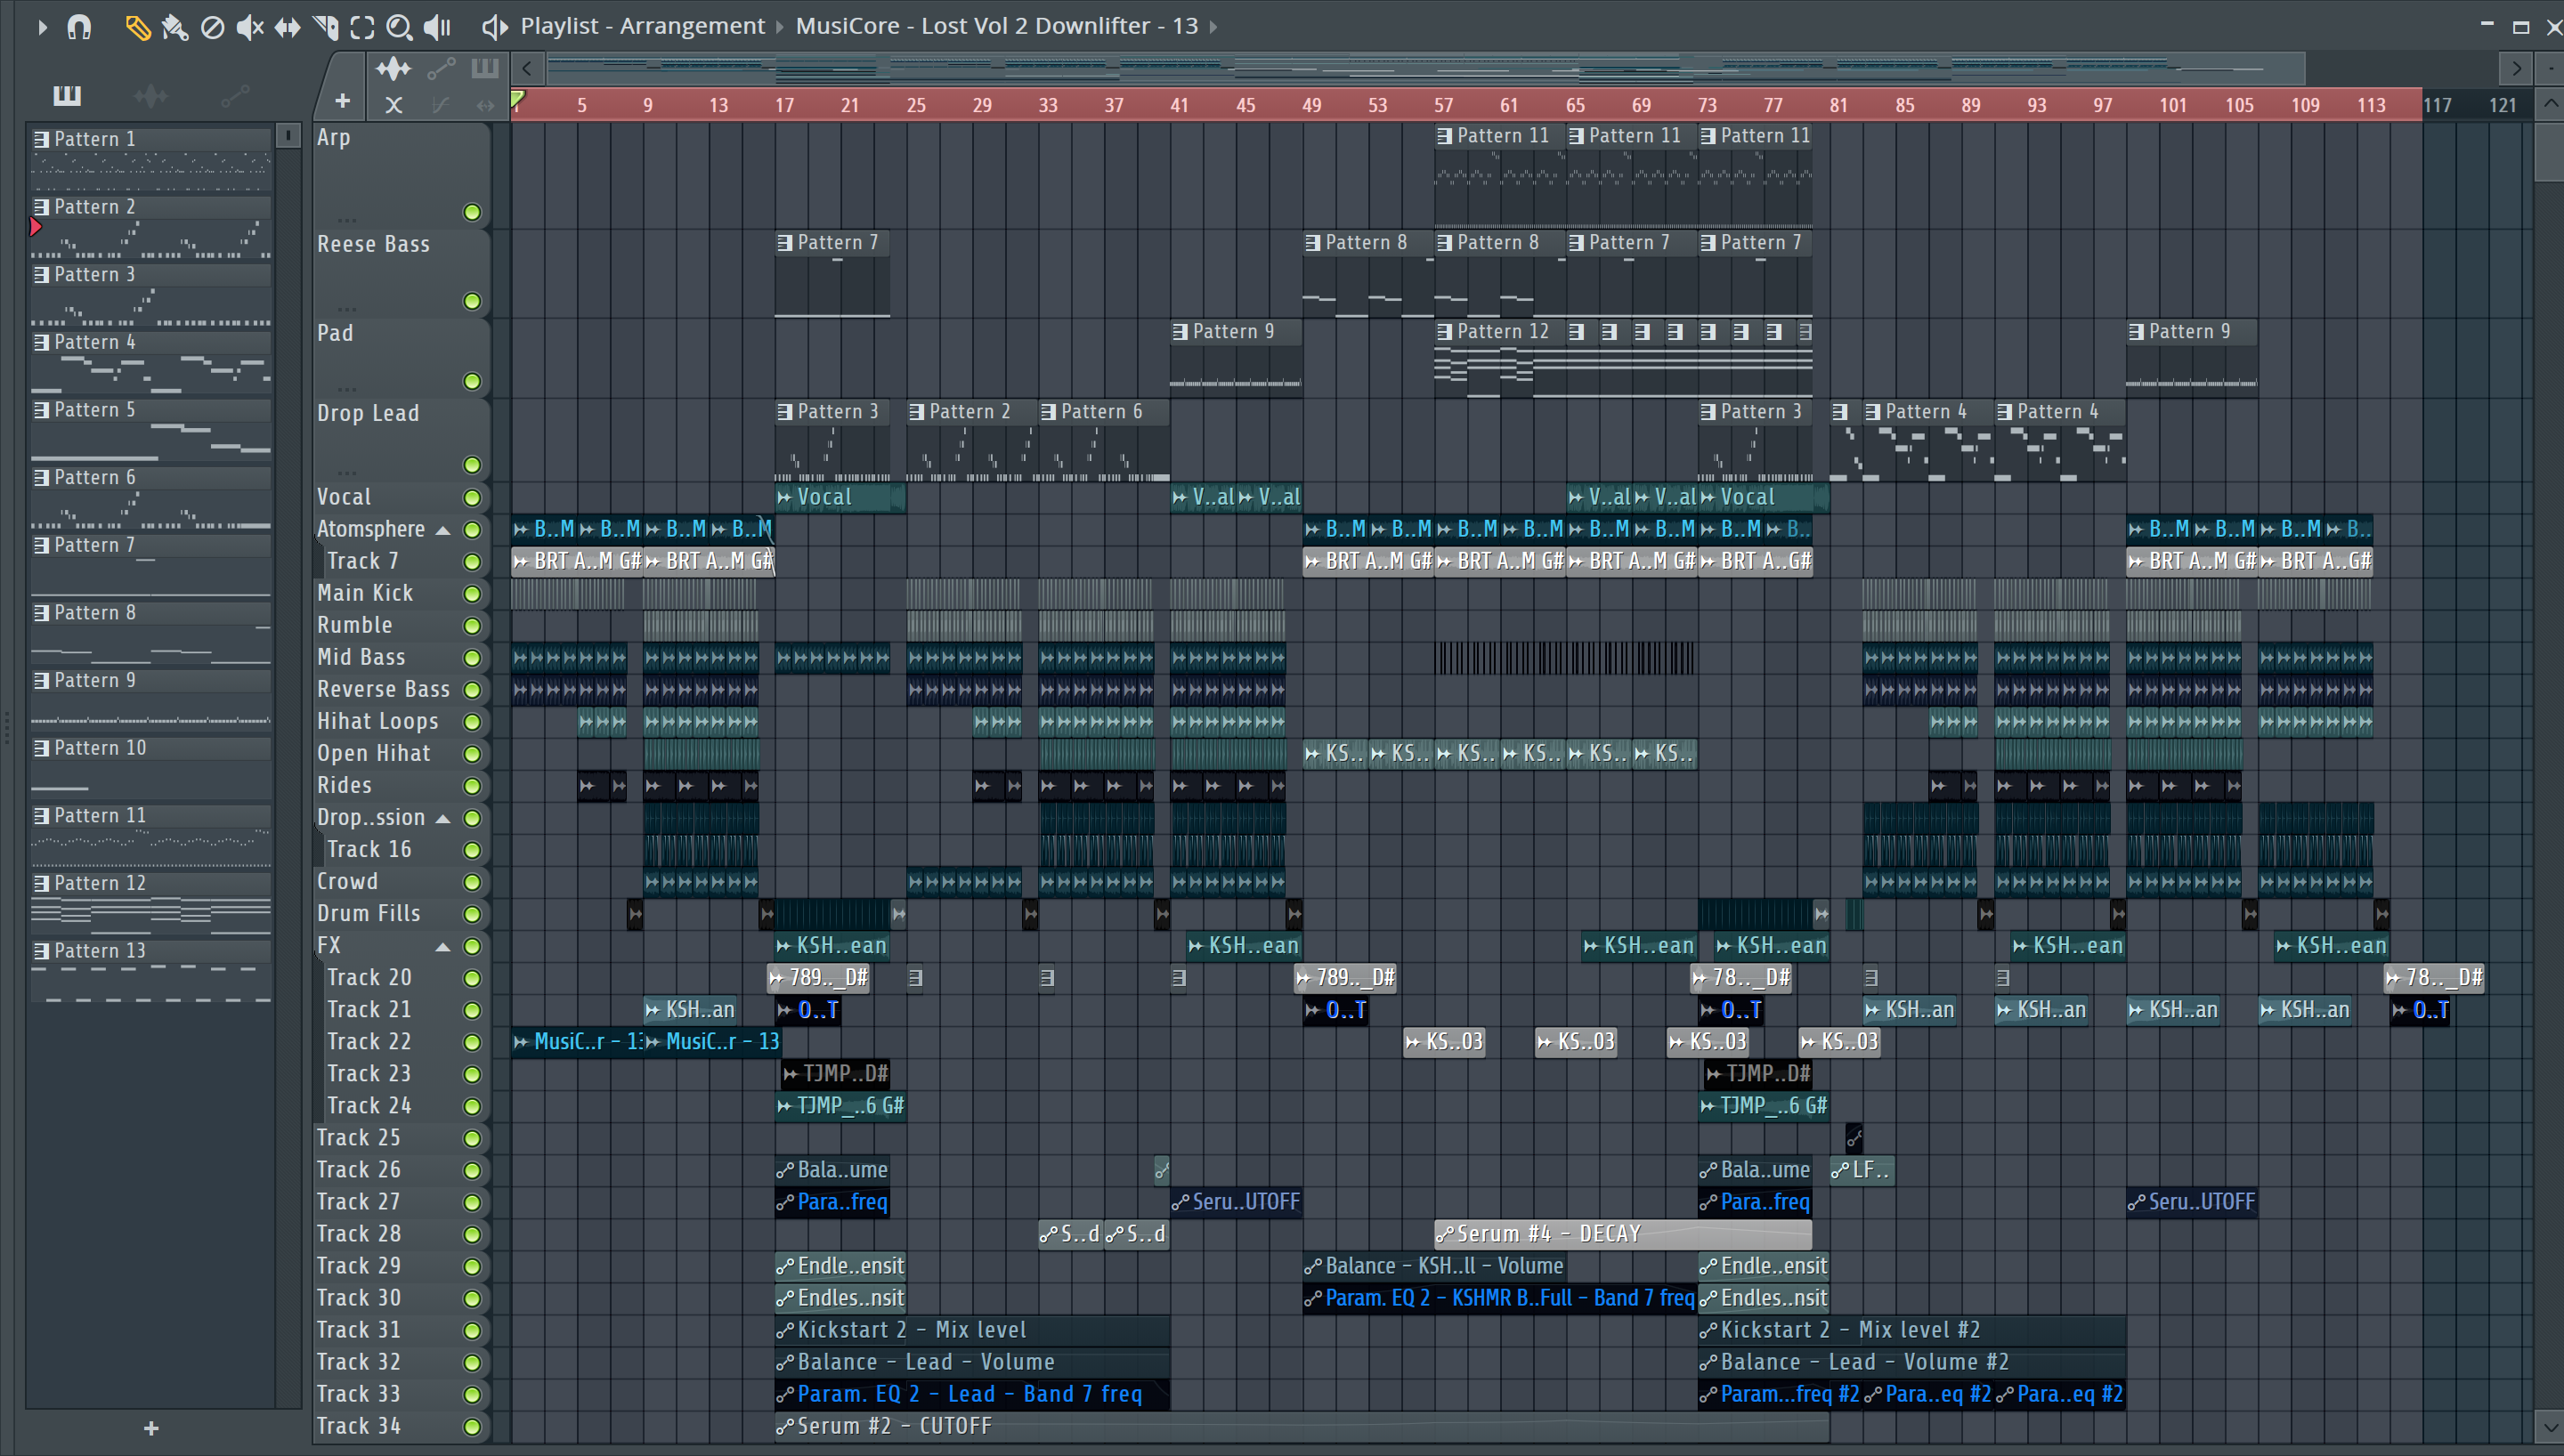Add new pattern with bottom plus
Screen dimensions: 2564x1456
click(x=151, y=1429)
